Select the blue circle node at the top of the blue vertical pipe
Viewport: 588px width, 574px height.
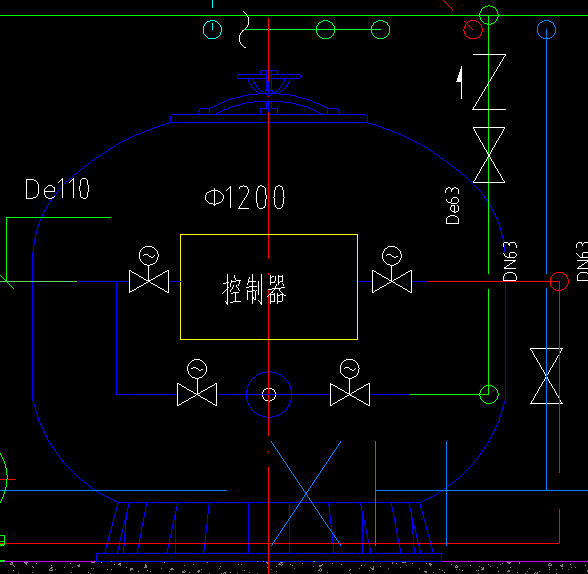point(546,29)
